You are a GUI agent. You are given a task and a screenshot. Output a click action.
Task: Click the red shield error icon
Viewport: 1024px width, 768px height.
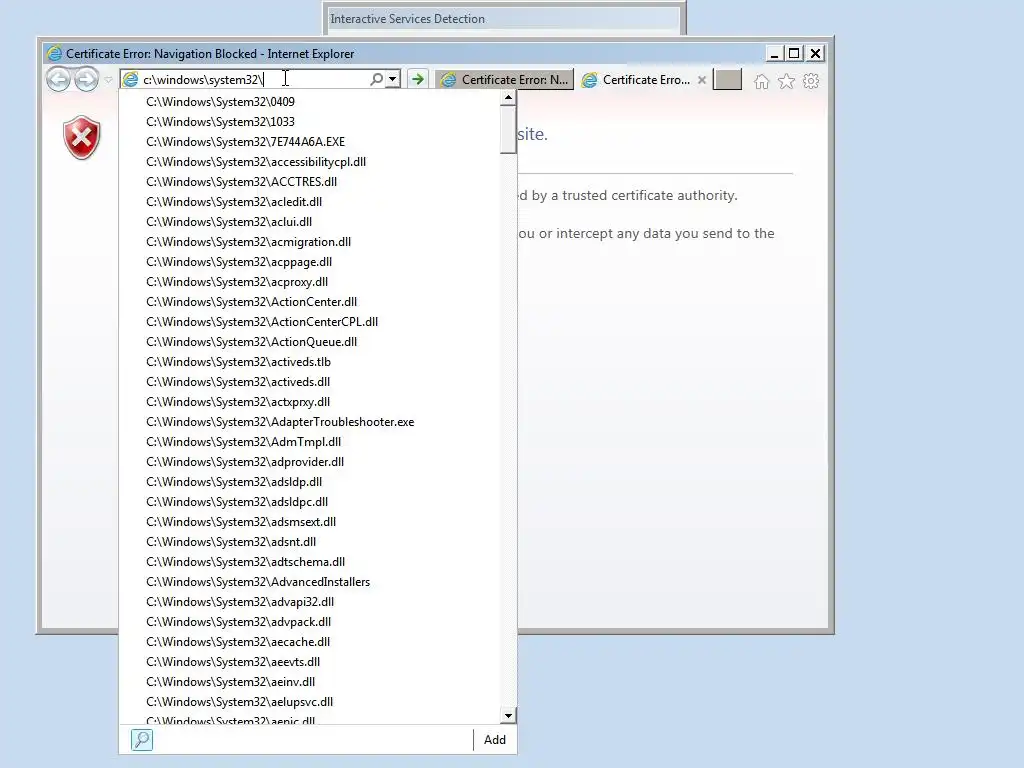(x=82, y=138)
